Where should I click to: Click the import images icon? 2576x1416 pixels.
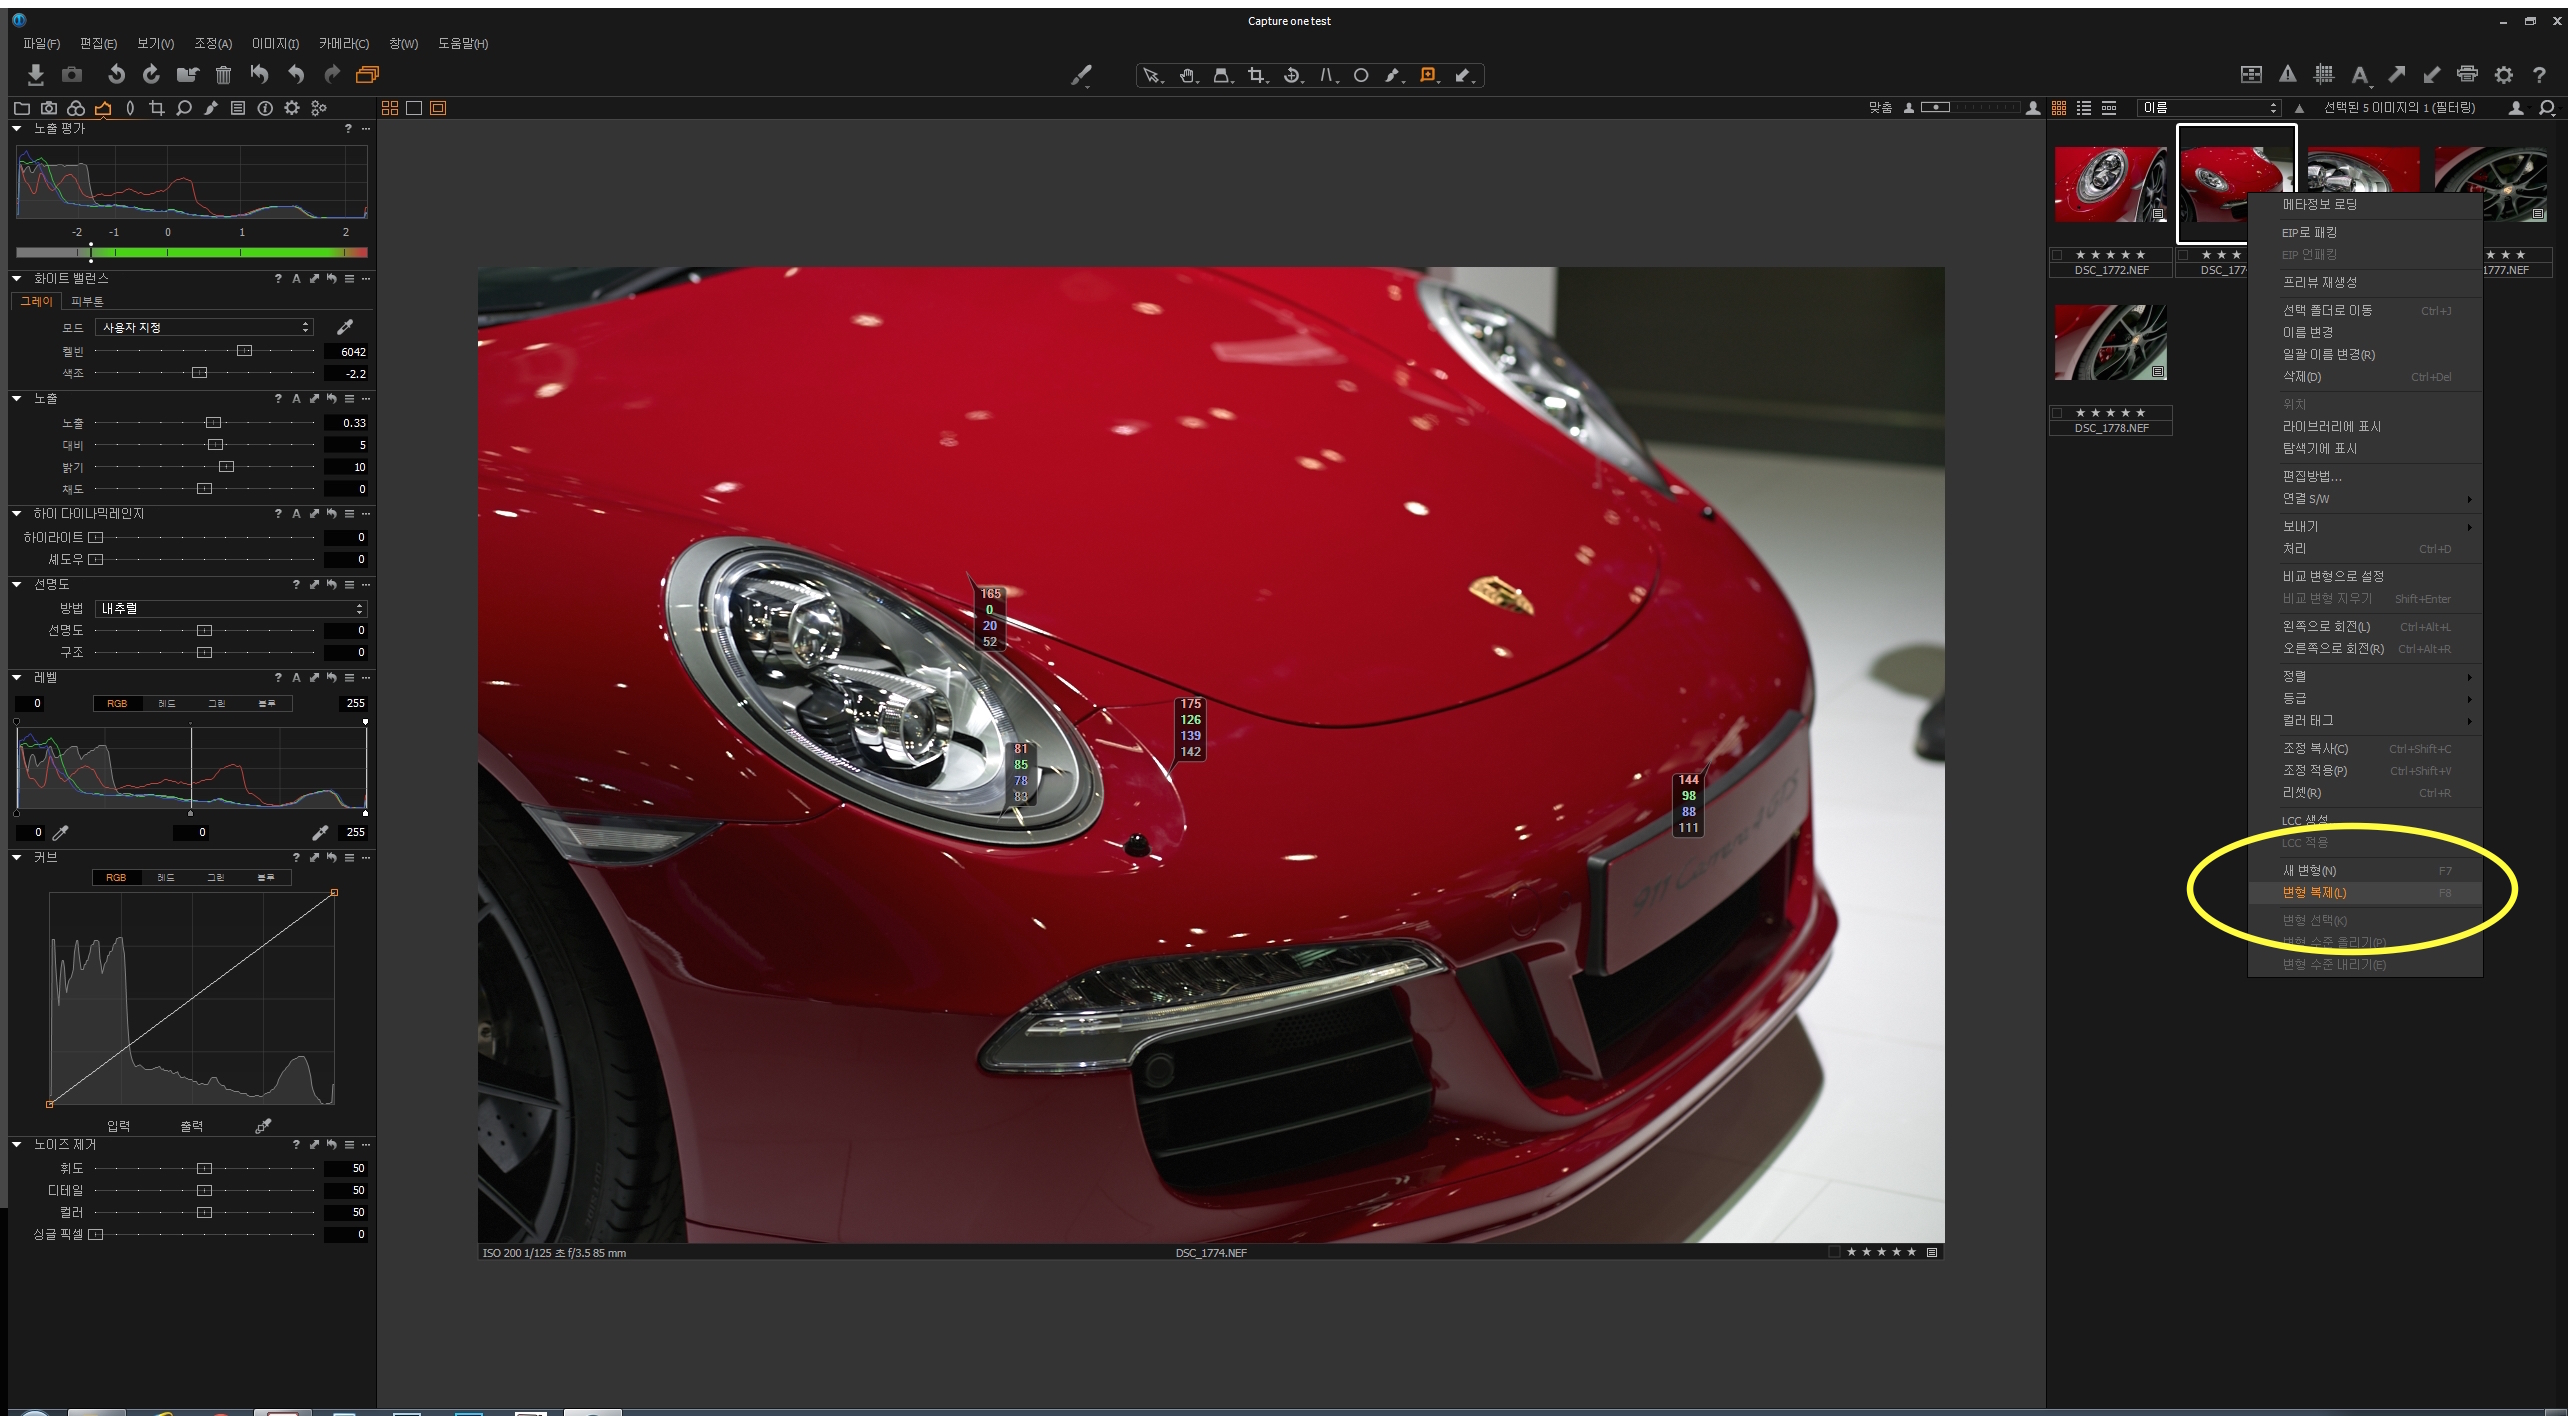36,74
